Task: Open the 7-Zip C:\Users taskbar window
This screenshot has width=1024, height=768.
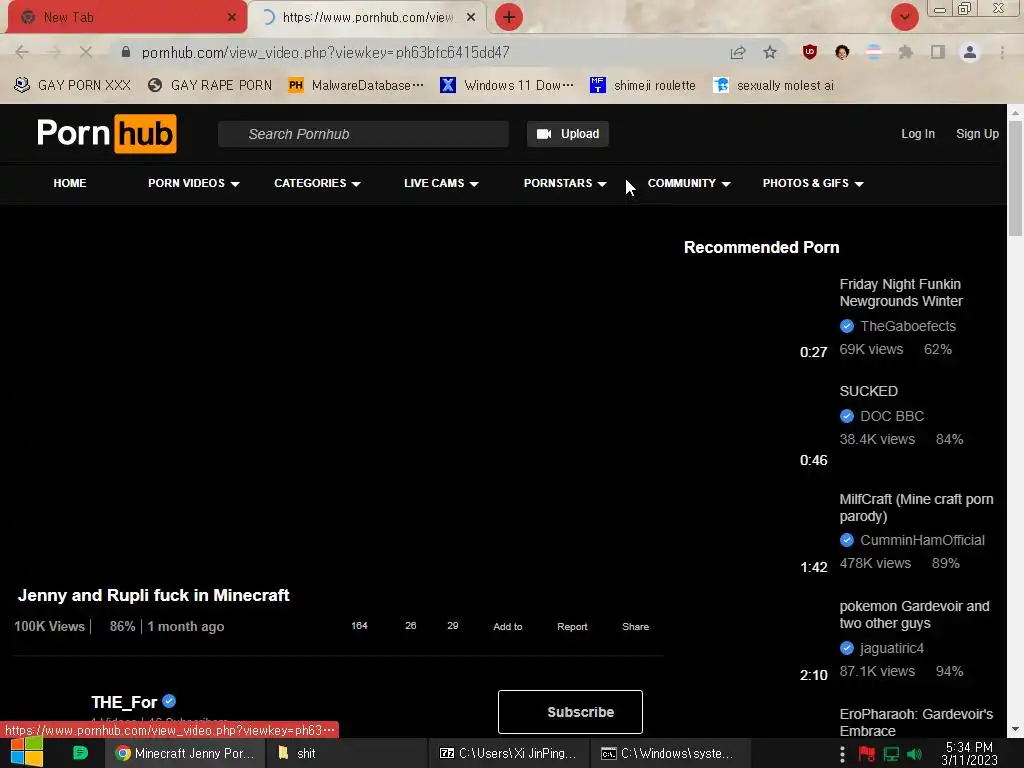Action: pos(508,753)
